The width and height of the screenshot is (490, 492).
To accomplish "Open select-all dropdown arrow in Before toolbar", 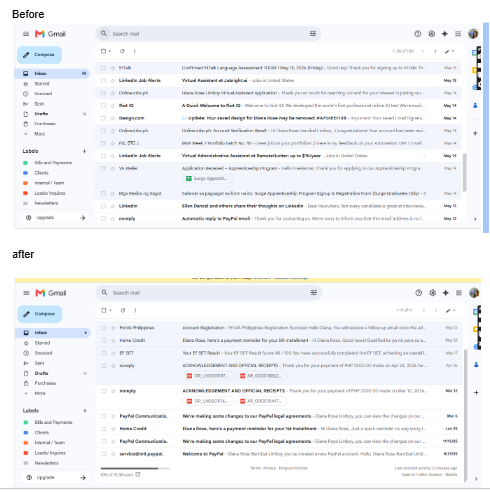I will (110, 51).
